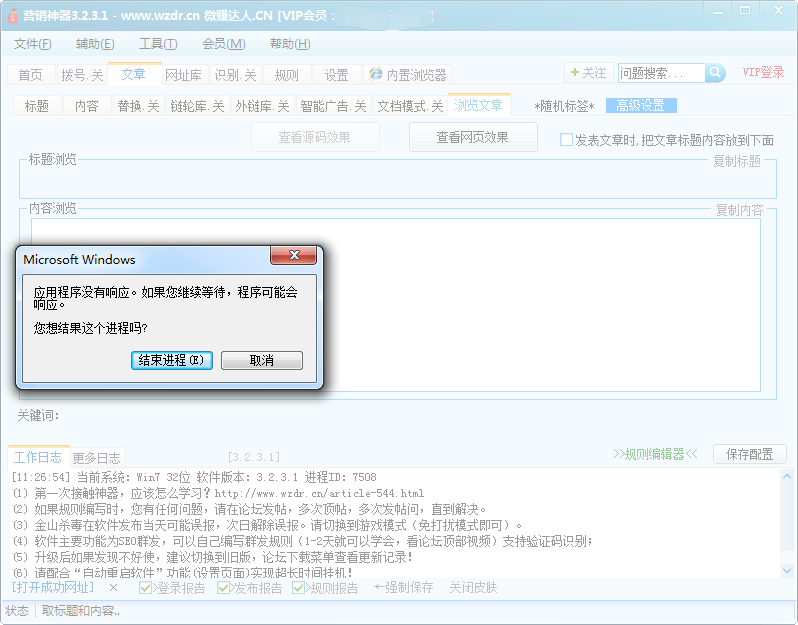Switch to the 首页 tab
798x625 pixels.
pos(31,75)
